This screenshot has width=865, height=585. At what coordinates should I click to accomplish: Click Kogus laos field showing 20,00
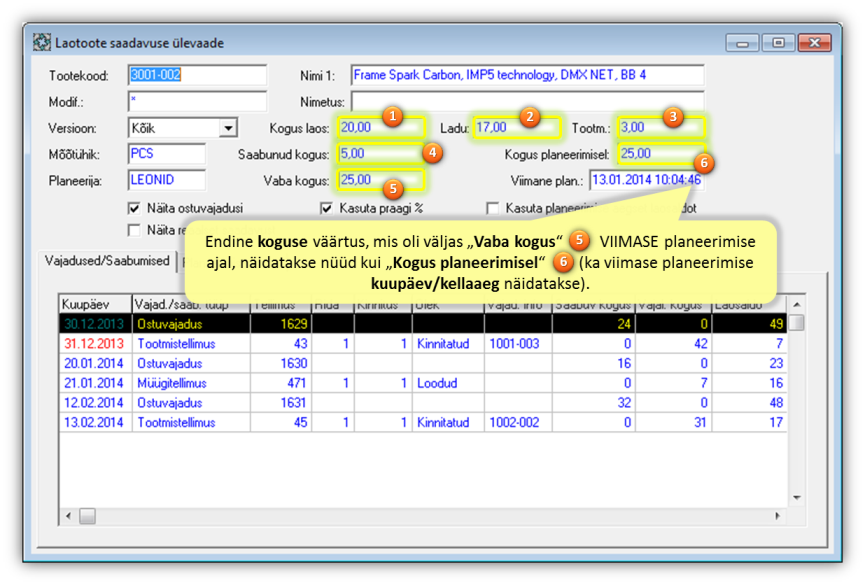[x=381, y=127]
